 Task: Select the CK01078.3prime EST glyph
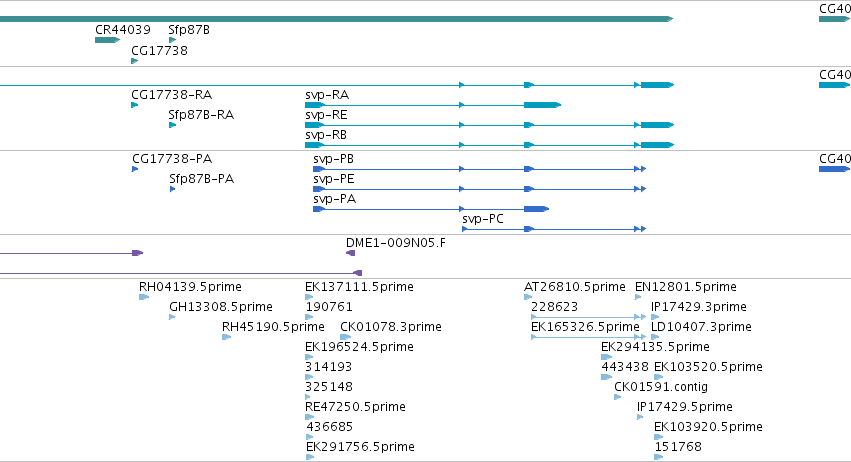coord(346,337)
